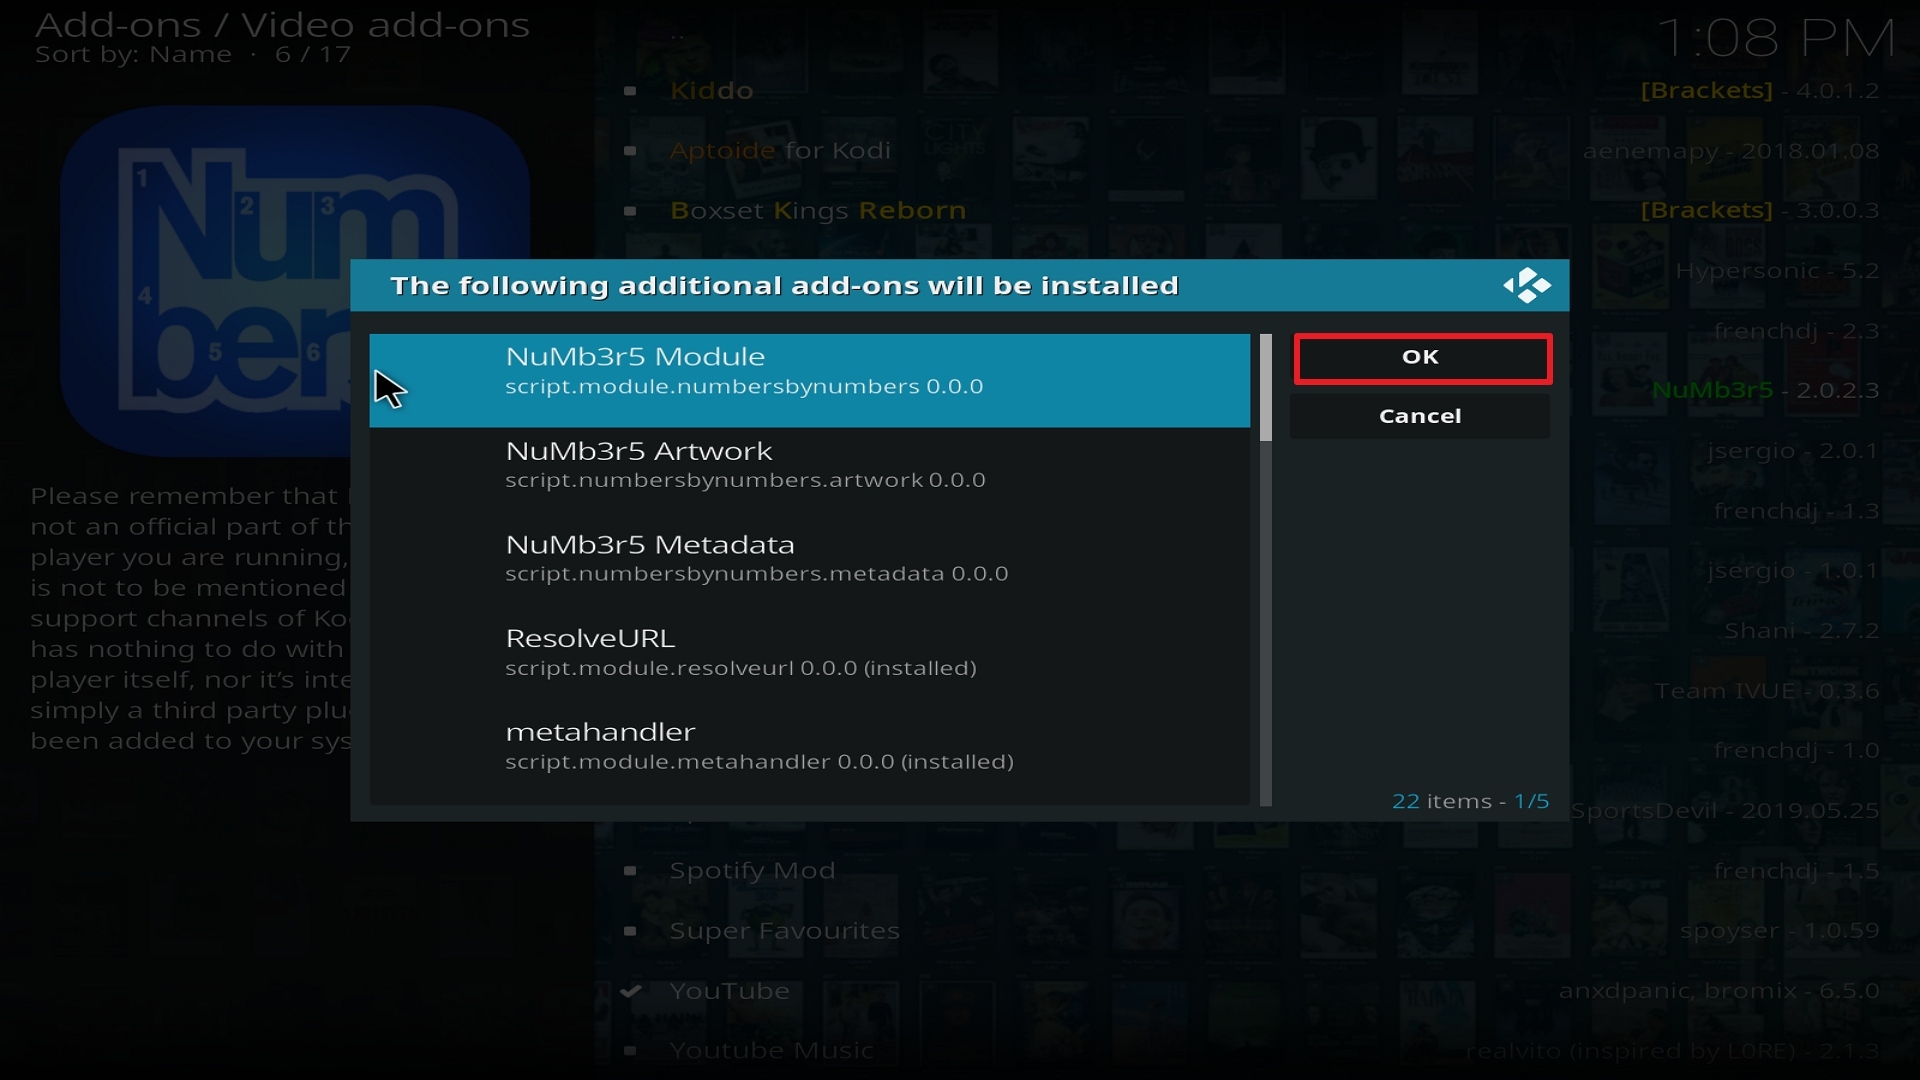Click the YouTube enabled checkmark icon
Screen dimensions: 1920x1080
click(630, 991)
